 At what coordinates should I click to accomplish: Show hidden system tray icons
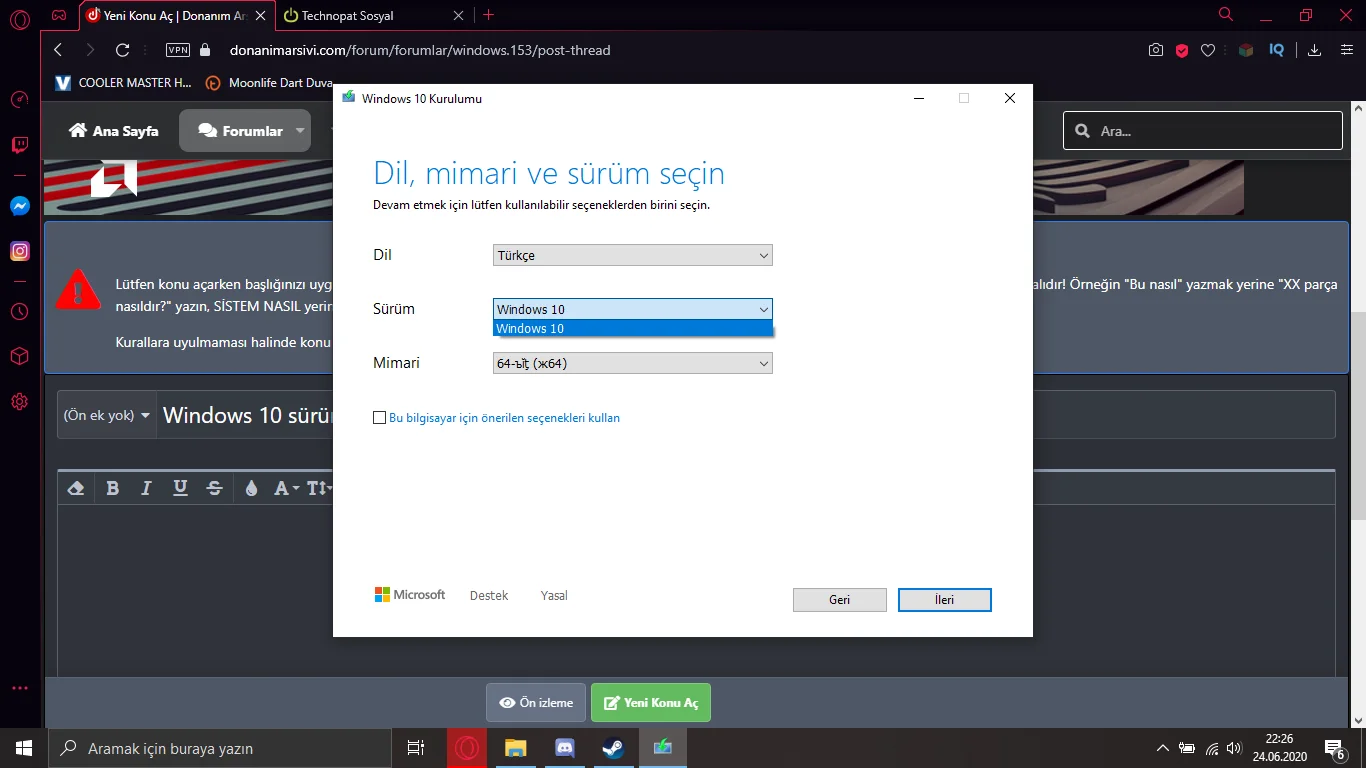1162,748
